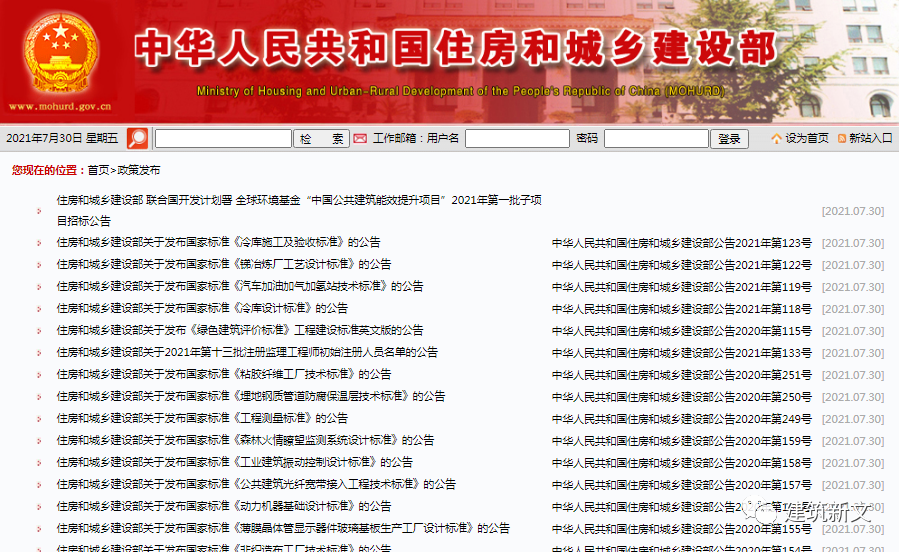This screenshot has height=552, width=901.
Task: Focus the search keyword input field
Action: tap(223, 138)
